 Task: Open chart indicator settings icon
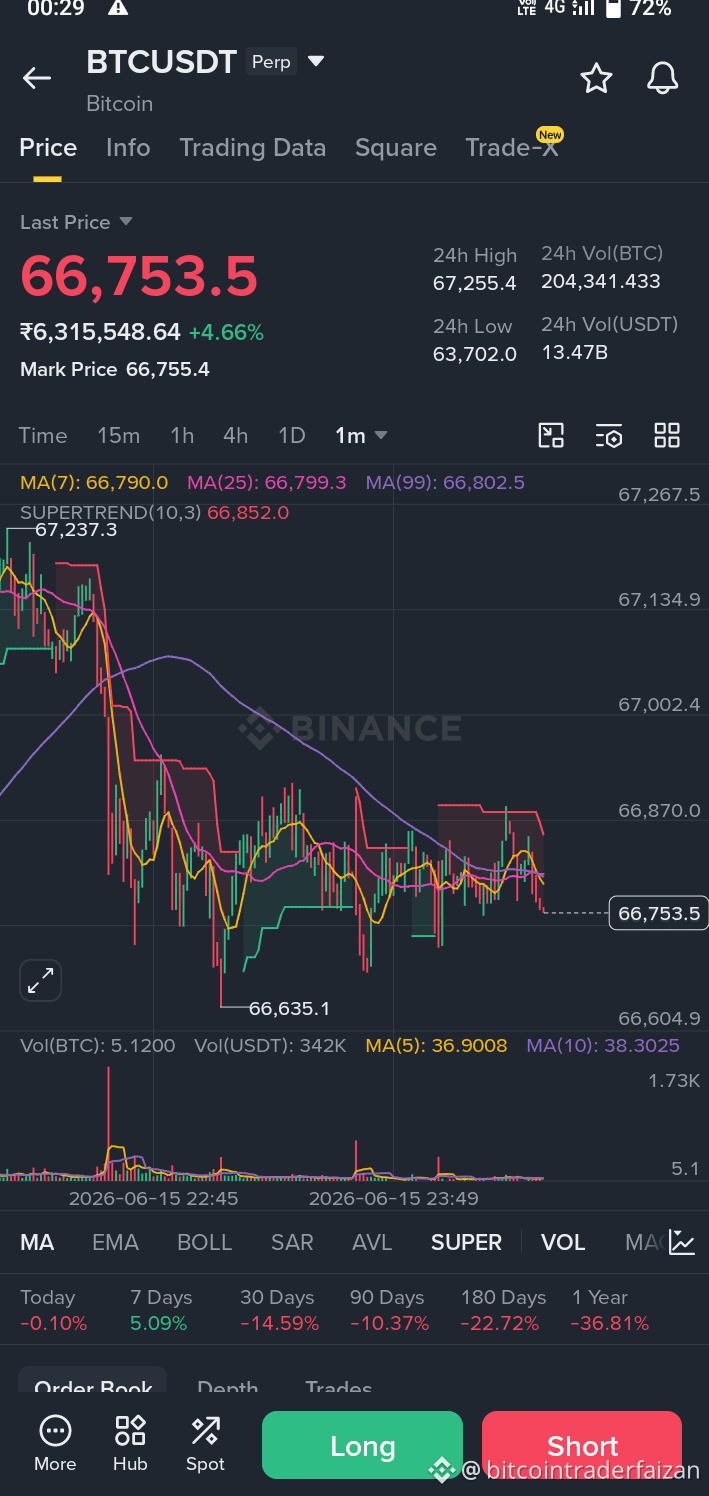coord(609,435)
